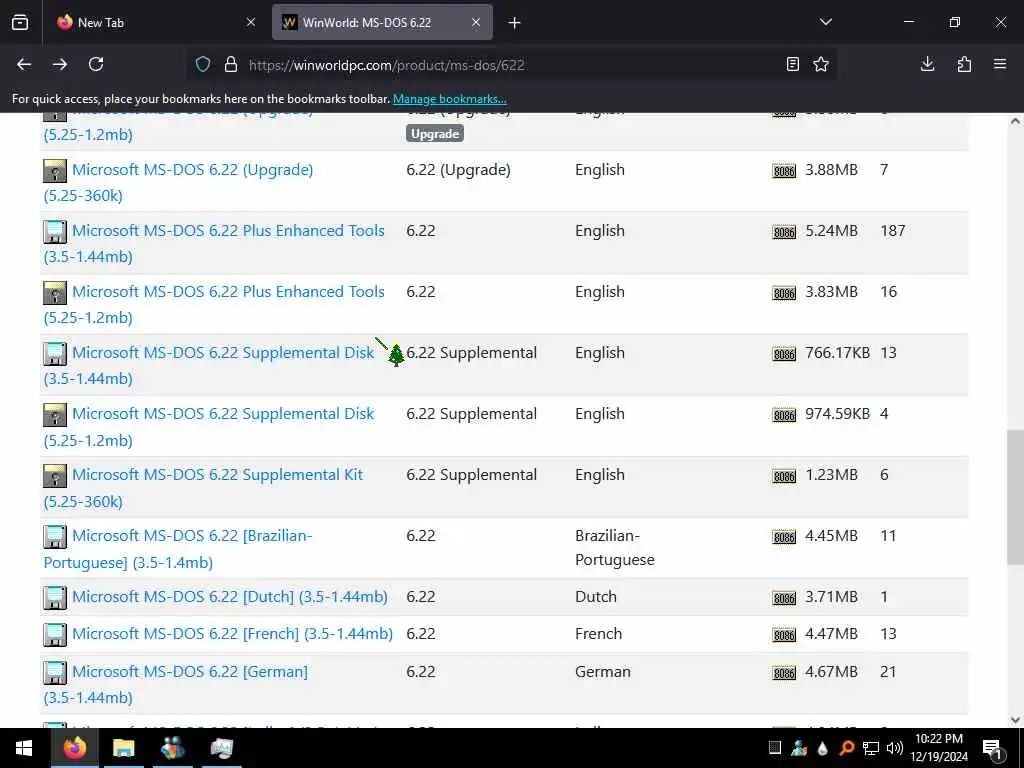The image size is (1024, 768).
Task: Open MS-DOS 6.22 [German] download link
Action: pos(189,671)
